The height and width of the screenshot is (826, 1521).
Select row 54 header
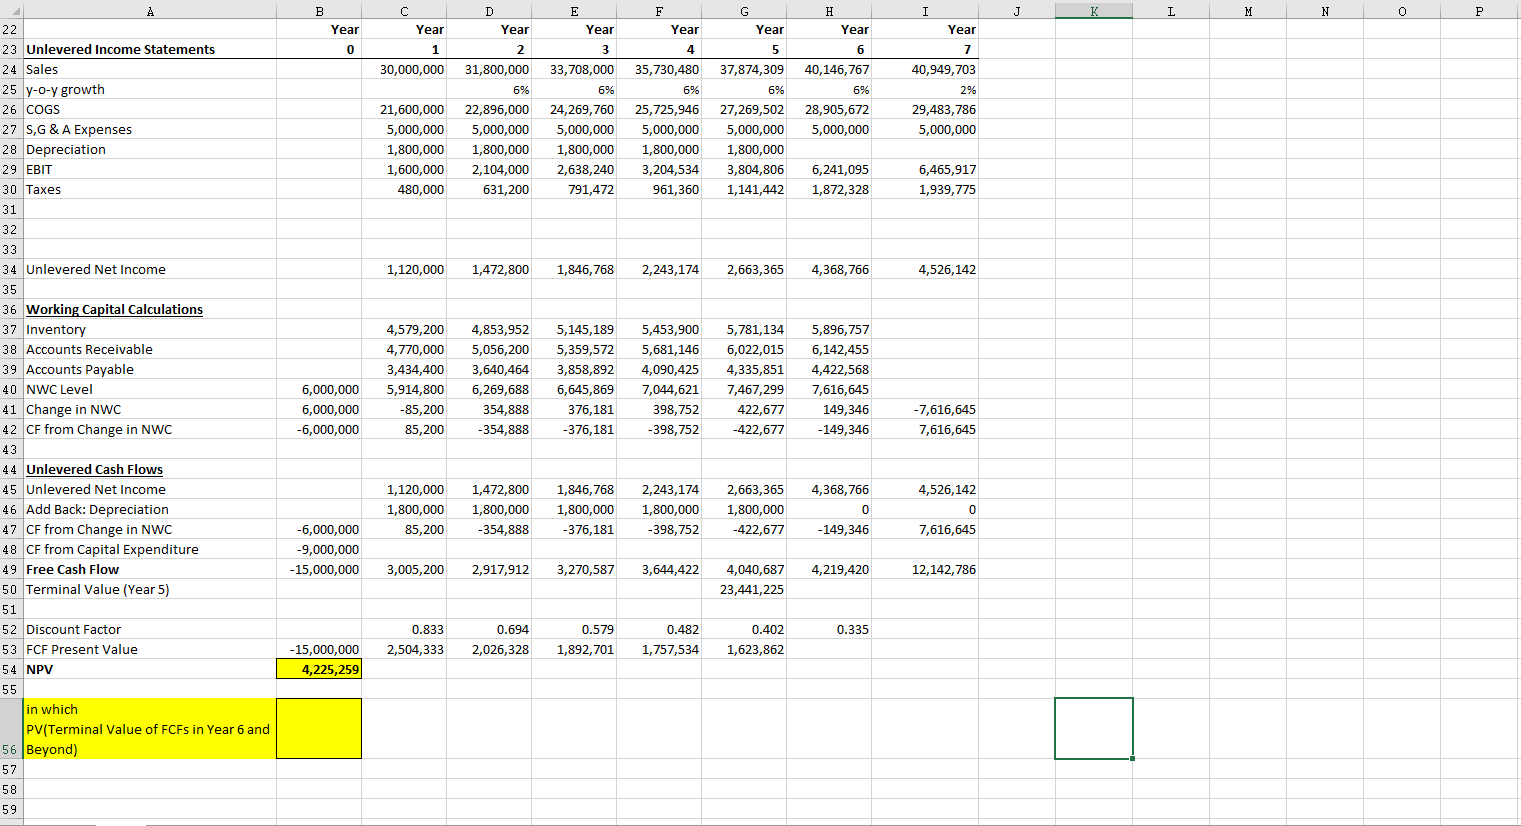pos(10,669)
